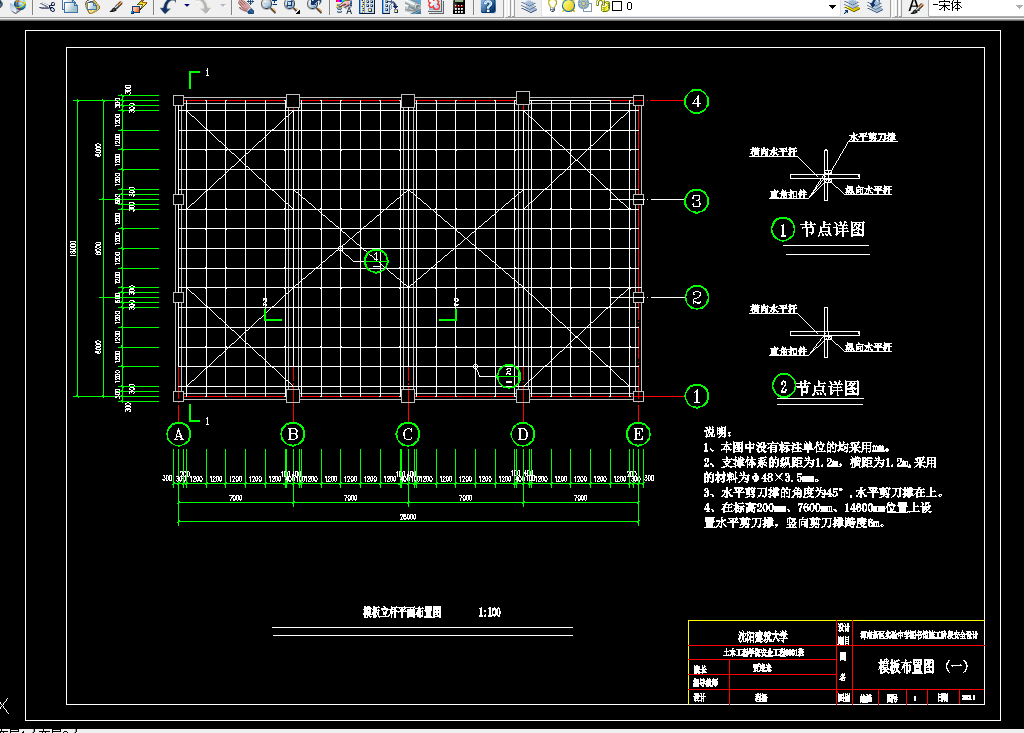
Task: Open the text style dropdown showing 宋体
Action: tap(975, 6)
